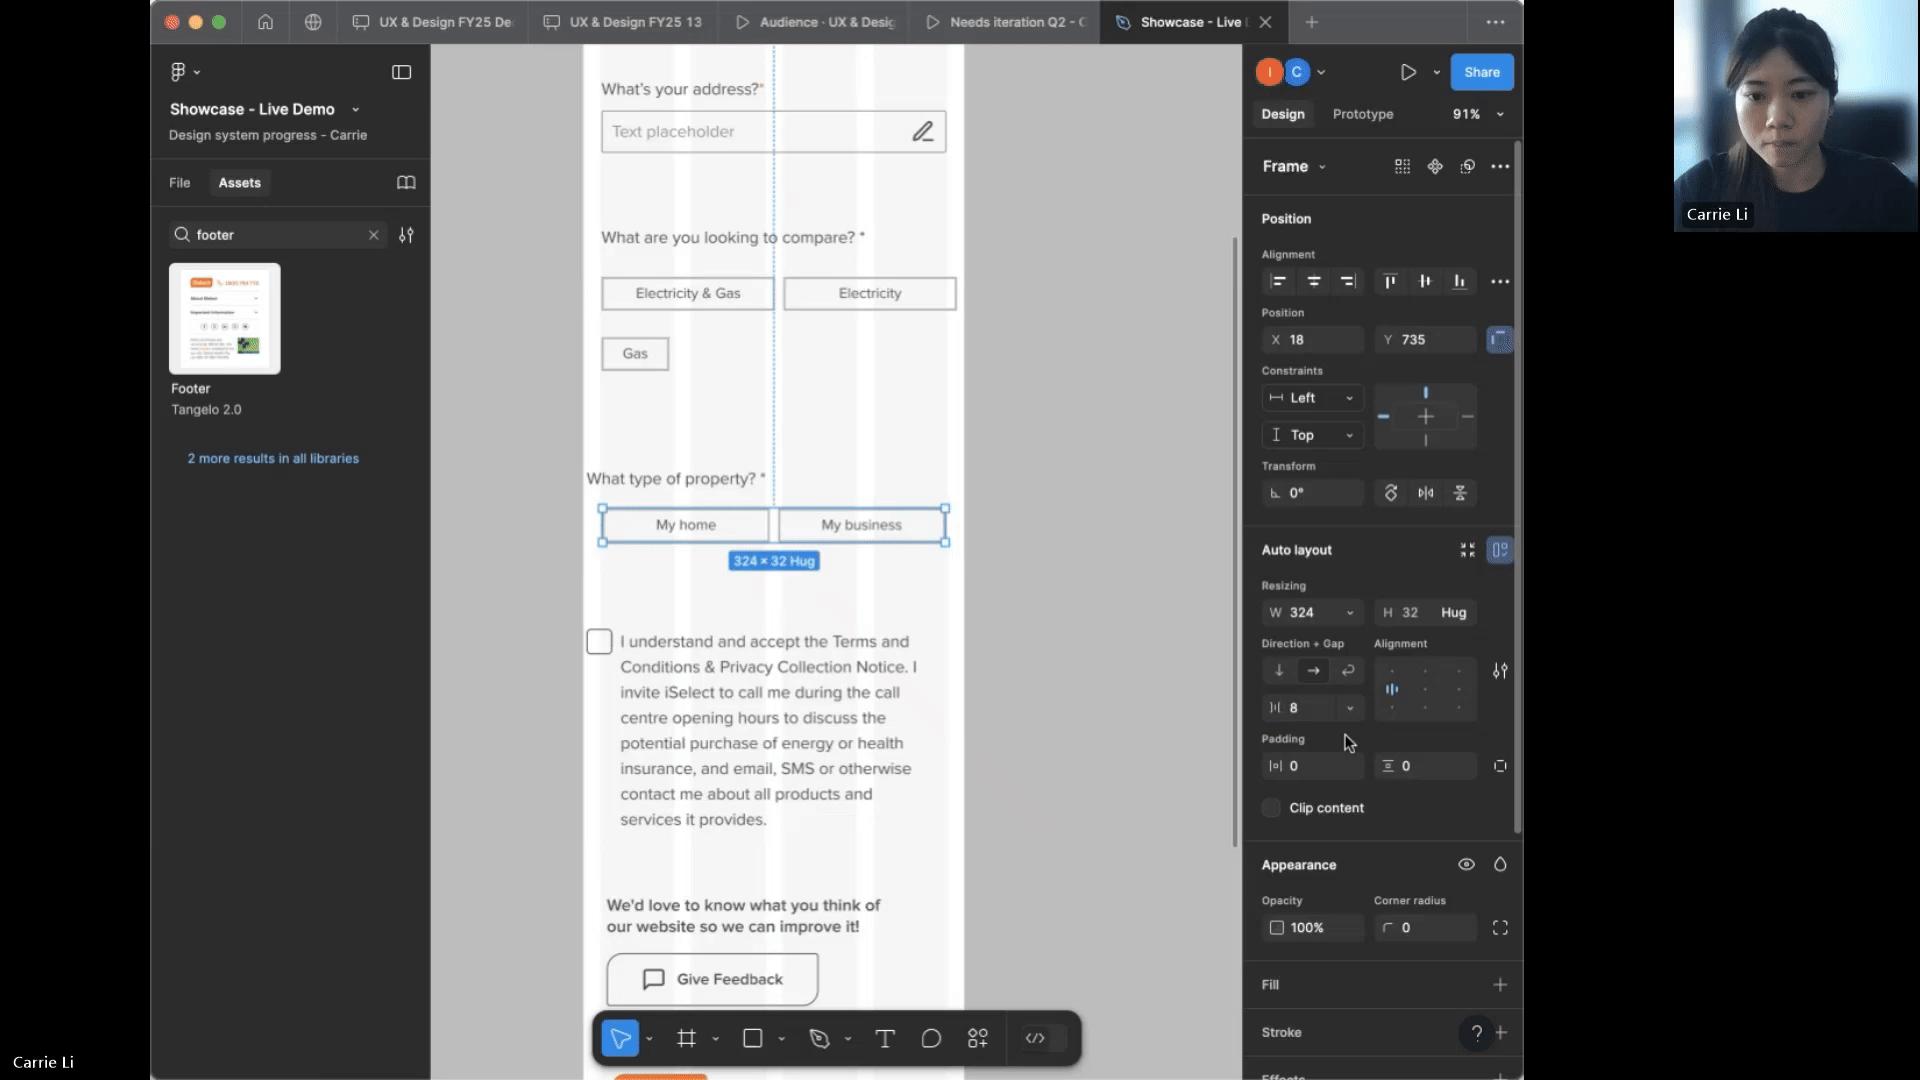Switch to the Prototype tab
Image resolution: width=1920 pixels, height=1080 pixels.
point(1362,114)
